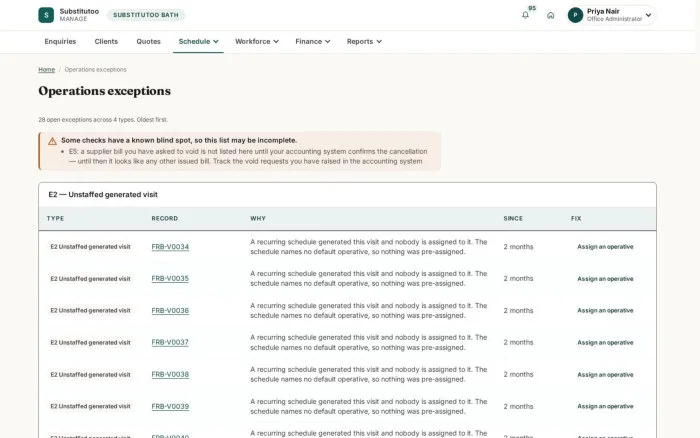This screenshot has height=438, width=700.
Task: Click the Substitutoo S logo
Action: pos(46,15)
